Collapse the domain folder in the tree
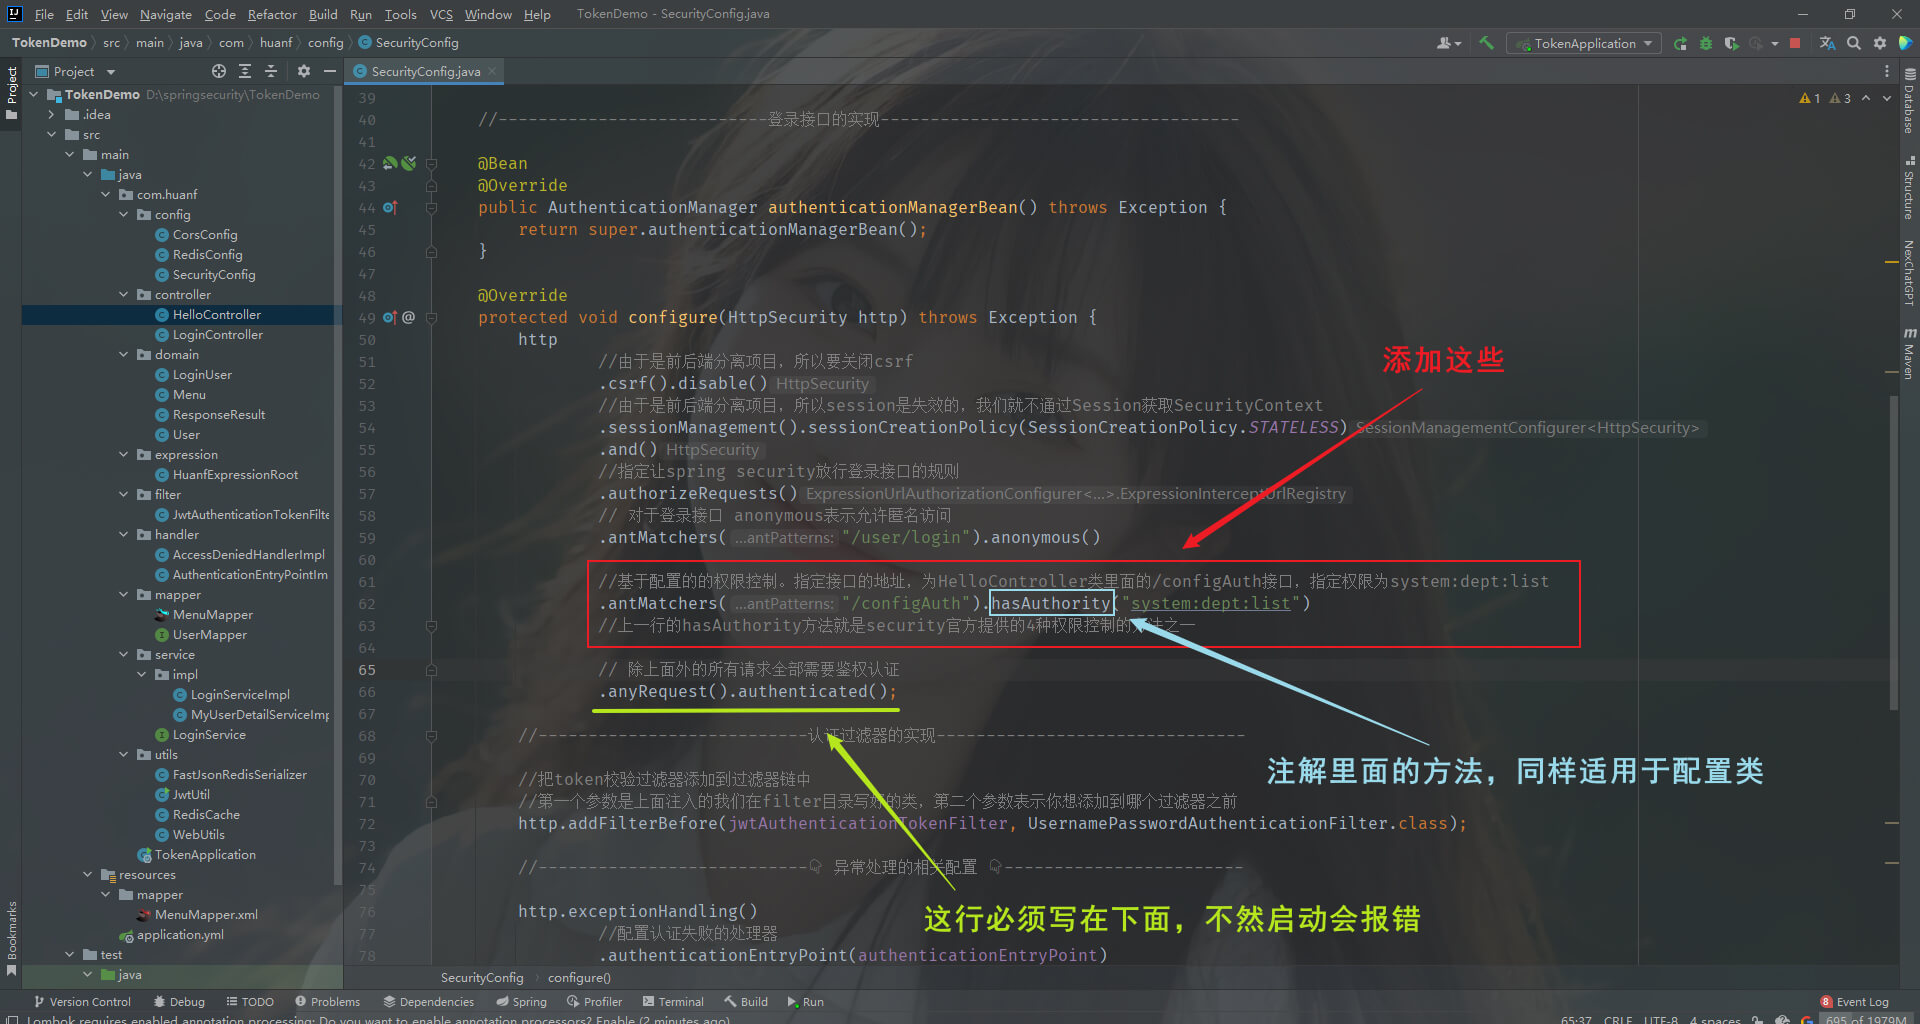Screen dimensions: 1920x1024 (x=124, y=354)
